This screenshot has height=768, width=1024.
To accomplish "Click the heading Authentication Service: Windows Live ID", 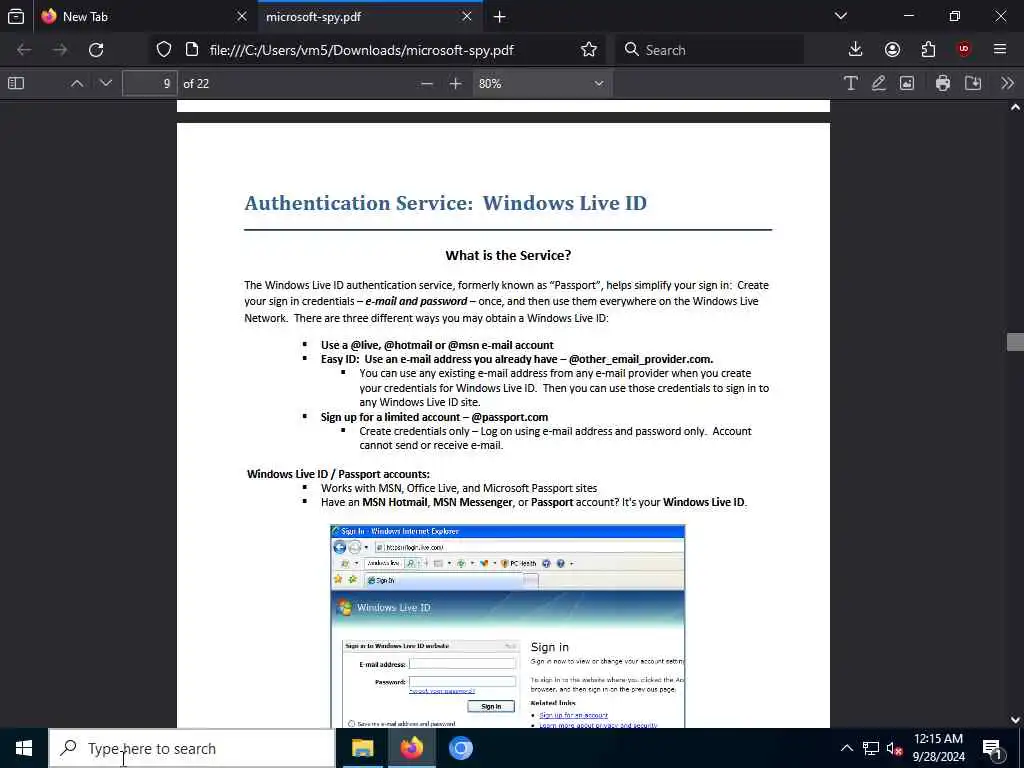I will (x=445, y=203).
